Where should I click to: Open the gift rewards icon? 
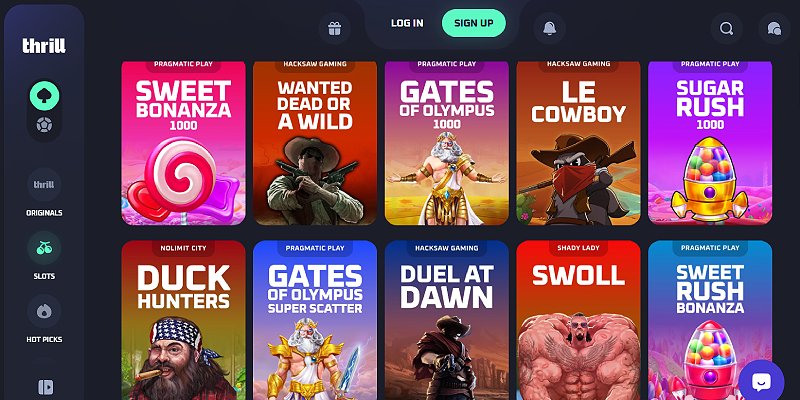pos(335,29)
